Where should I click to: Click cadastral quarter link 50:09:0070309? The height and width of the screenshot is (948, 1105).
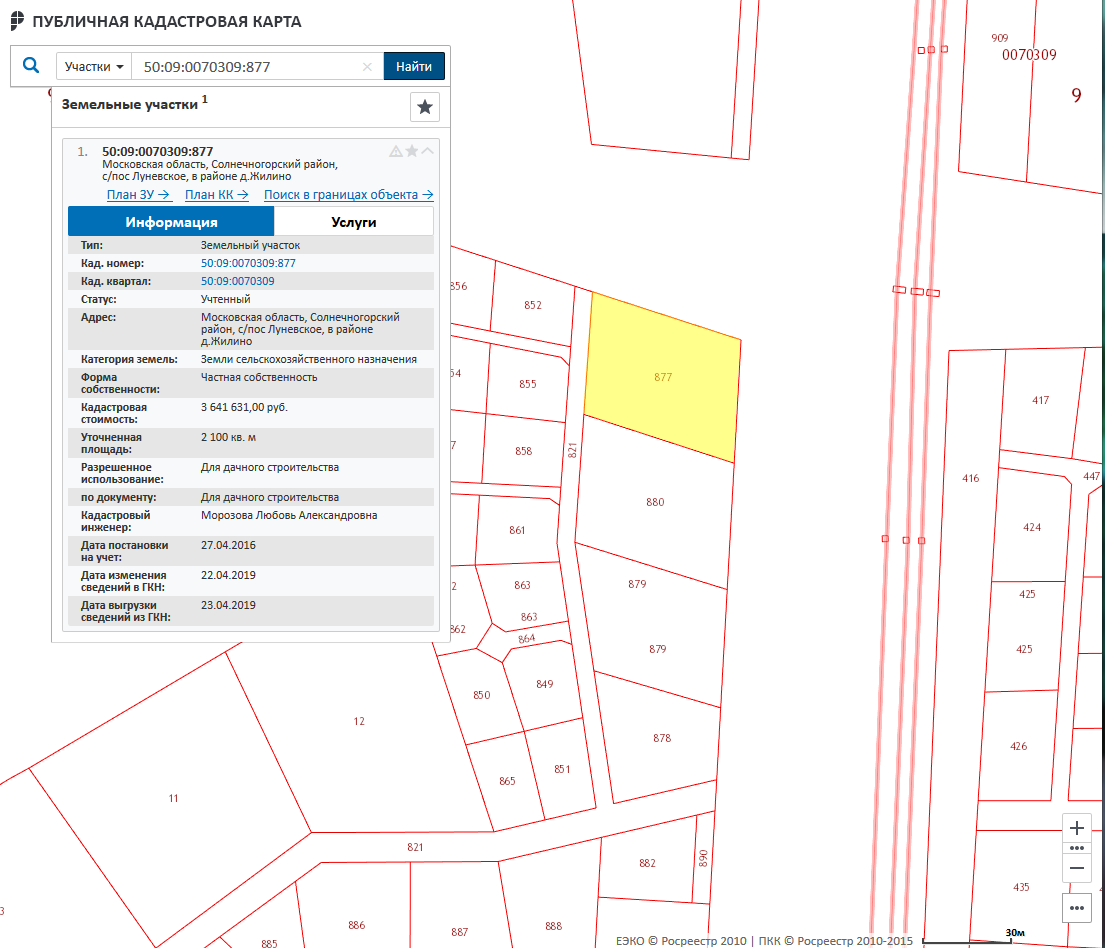point(237,281)
